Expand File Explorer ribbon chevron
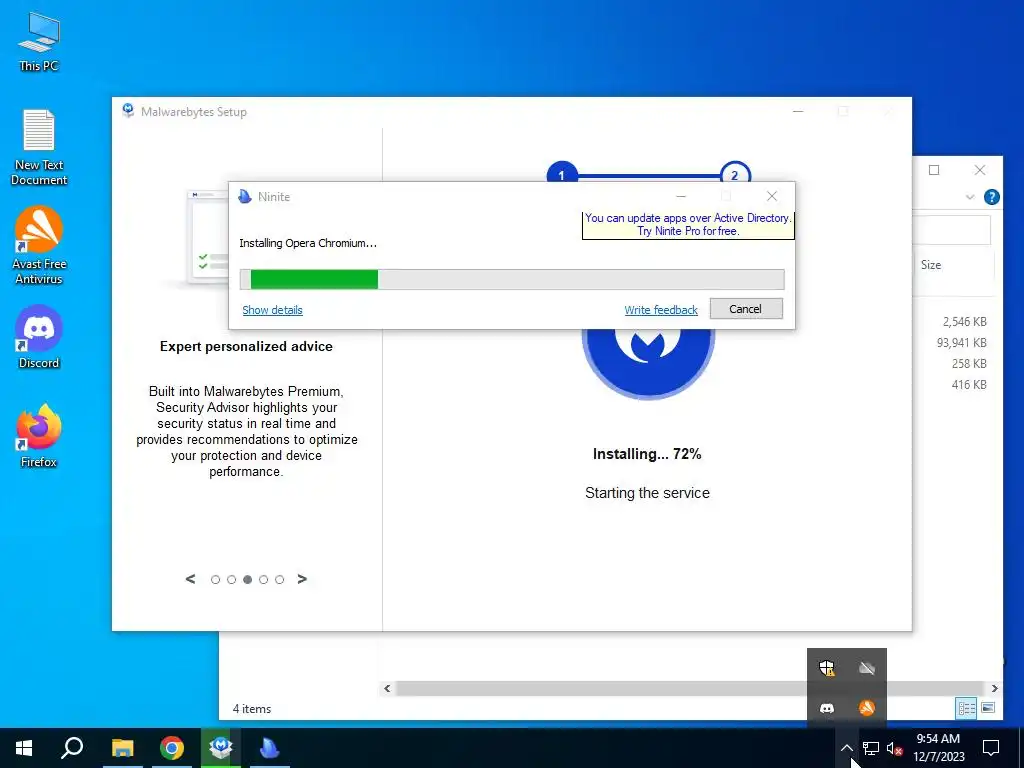The height and width of the screenshot is (768, 1024). [x=970, y=197]
